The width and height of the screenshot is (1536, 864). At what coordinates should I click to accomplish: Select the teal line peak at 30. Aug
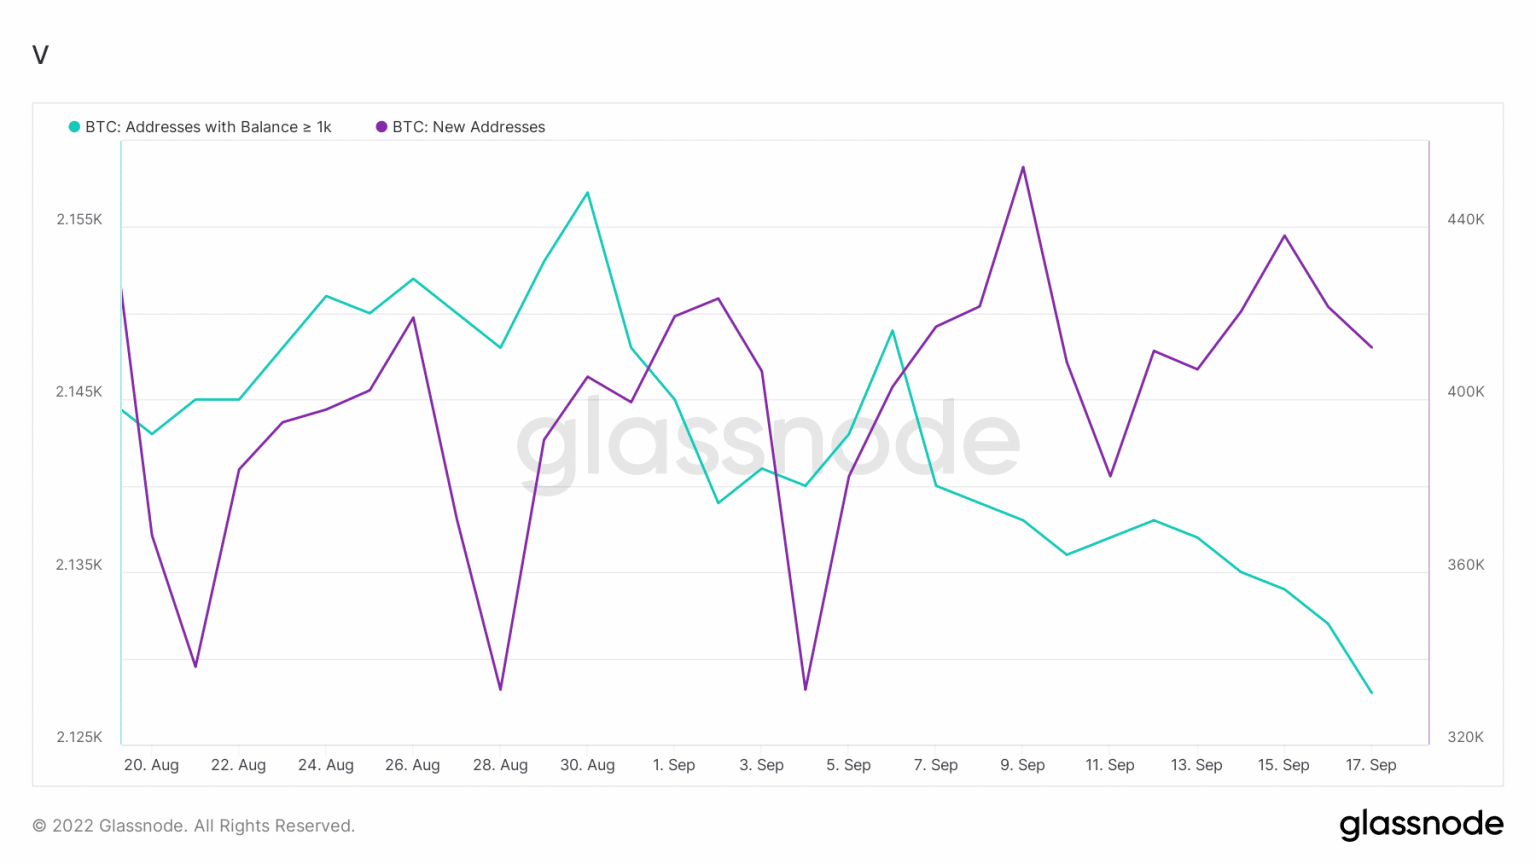pyautogui.click(x=587, y=192)
